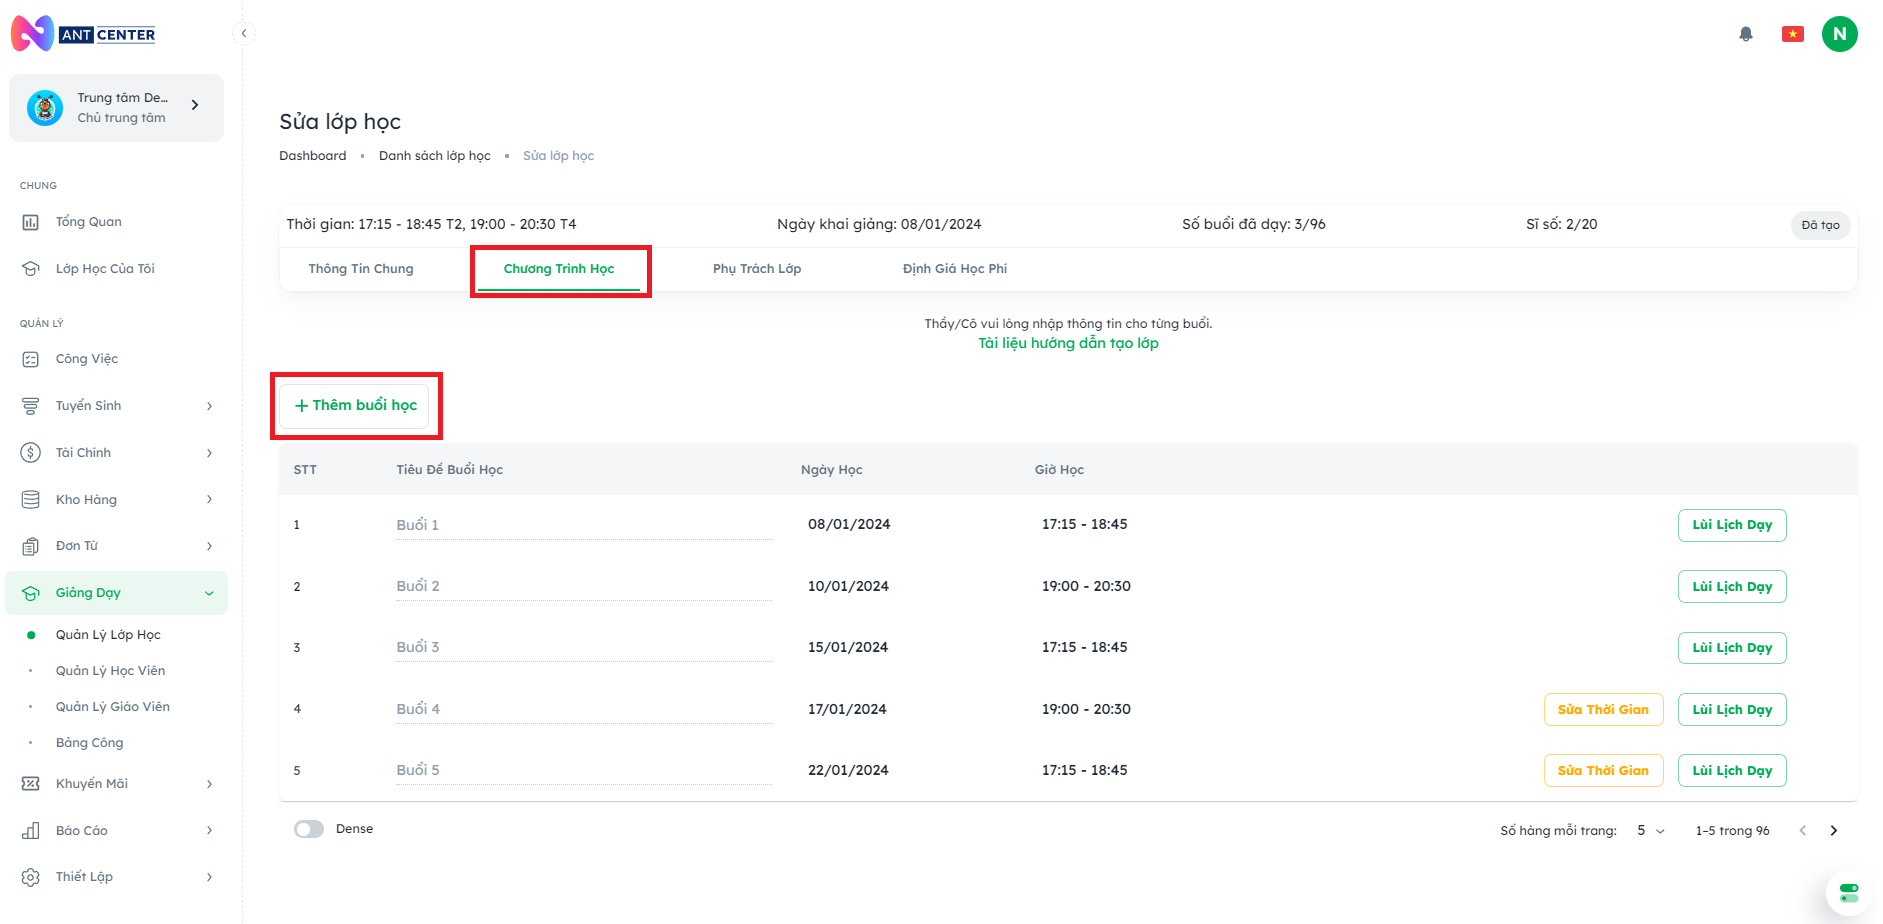Switch to Thông Tin Chung tab
Viewport: 1883px width, 924px height.
[361, 269]
